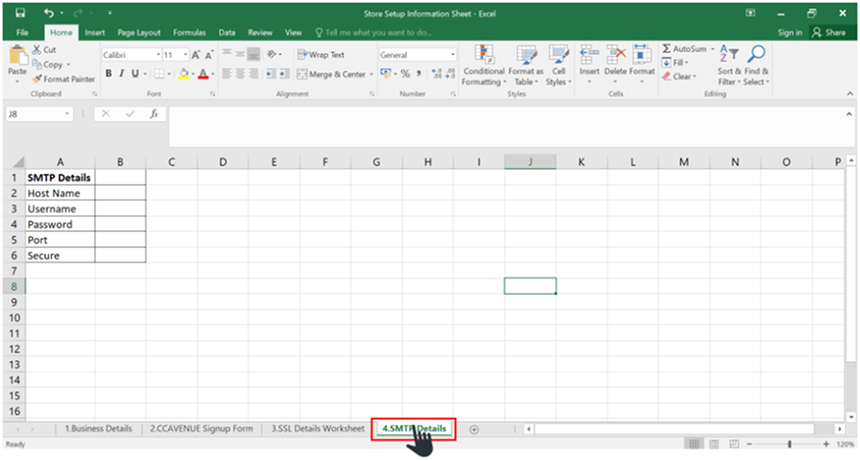Click the Format Painter icon
The width and height of the screenshot is (860, 461).
pos(37,78)
